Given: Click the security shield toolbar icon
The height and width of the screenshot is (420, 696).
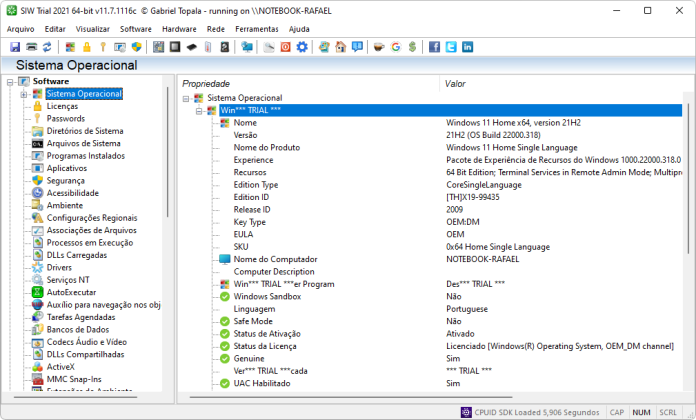Looking at the screenshot, I should pyautogui.click(x=136, y=47).
